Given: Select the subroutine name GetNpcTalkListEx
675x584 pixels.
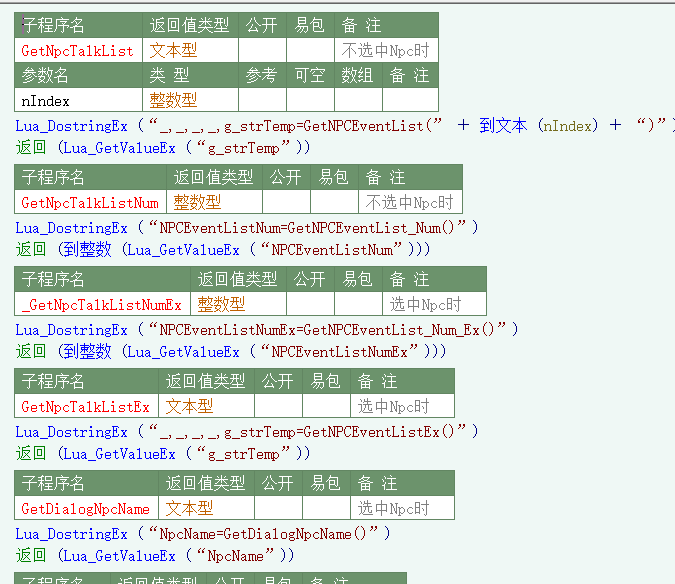Looking at the screenshot, I should coord(85,407).
